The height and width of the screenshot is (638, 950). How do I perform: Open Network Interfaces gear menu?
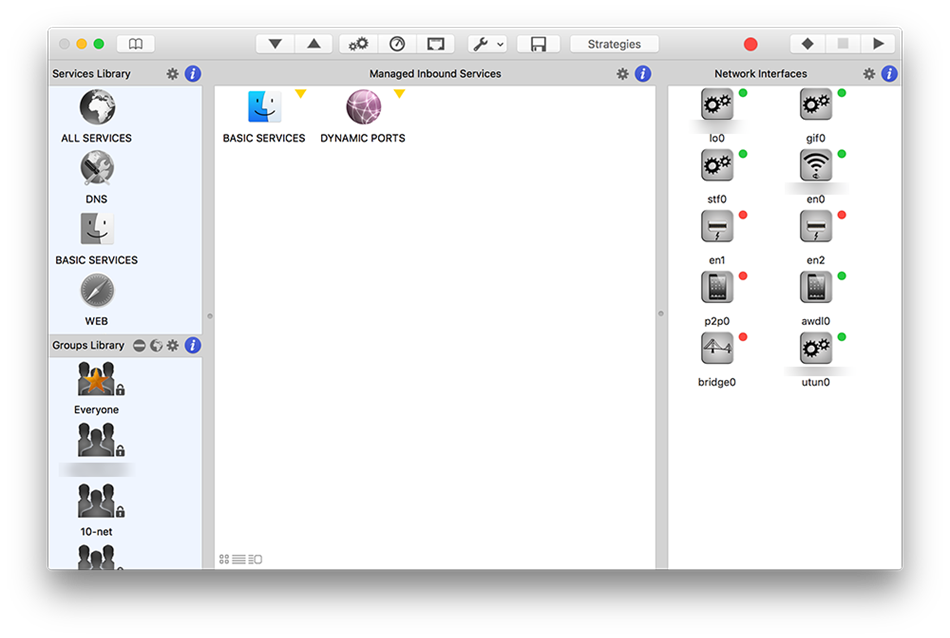[869, 74]
